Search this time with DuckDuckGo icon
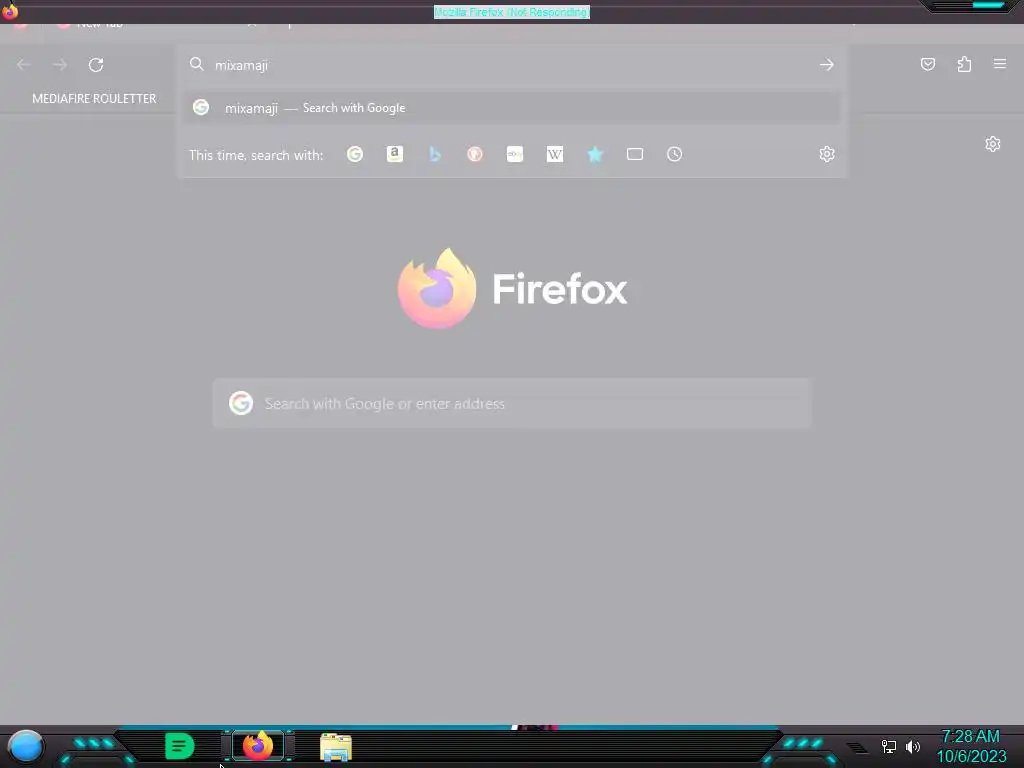1024x768 pixels. point(475,154)
